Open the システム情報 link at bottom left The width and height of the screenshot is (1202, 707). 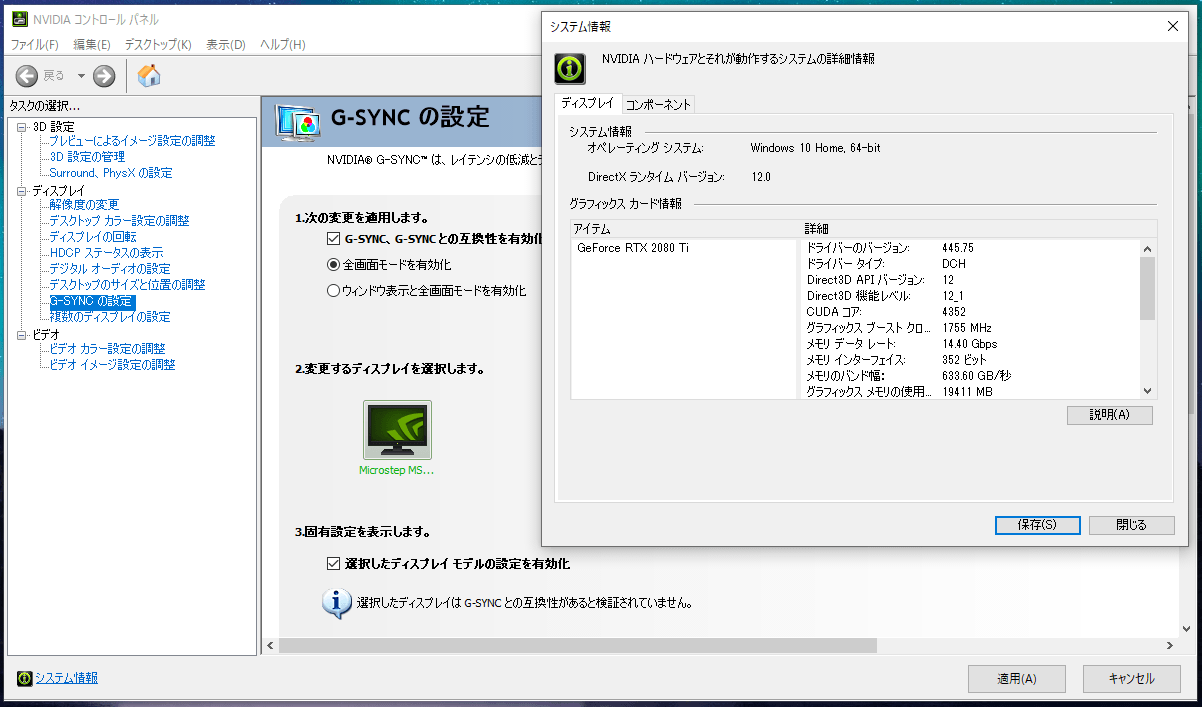pyautogui.click(x=67, y=678)
